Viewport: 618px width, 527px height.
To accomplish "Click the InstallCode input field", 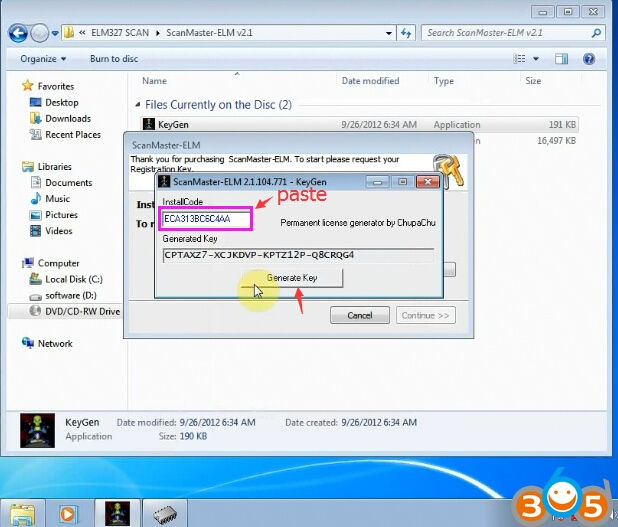I will pyautogui.click(x=206, y=219).
